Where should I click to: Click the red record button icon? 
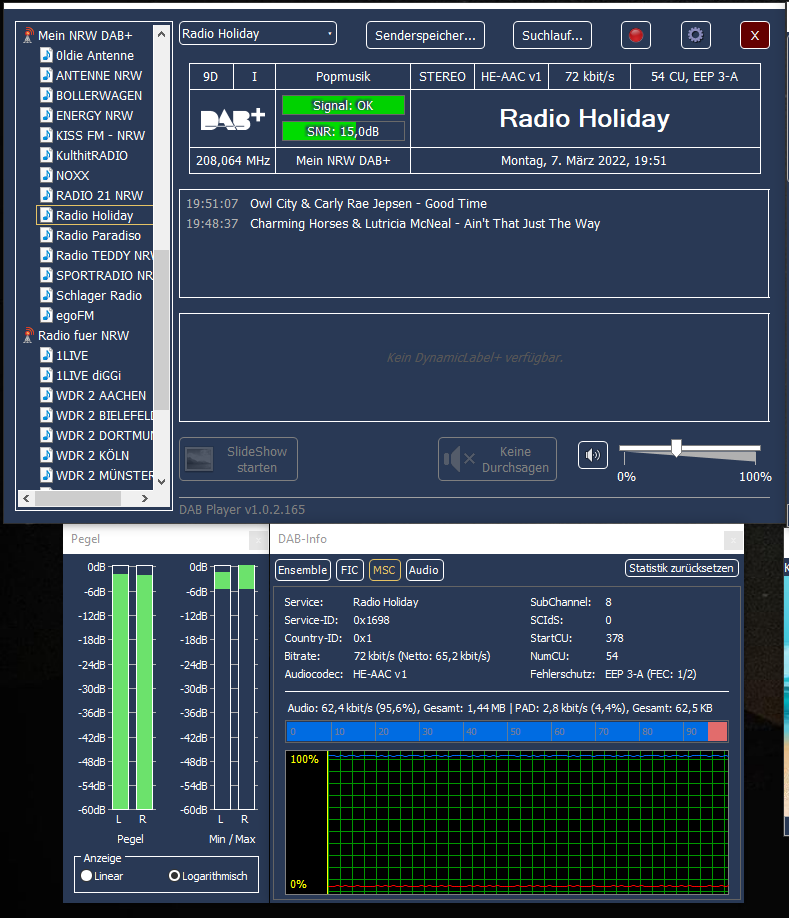(635, 36)
